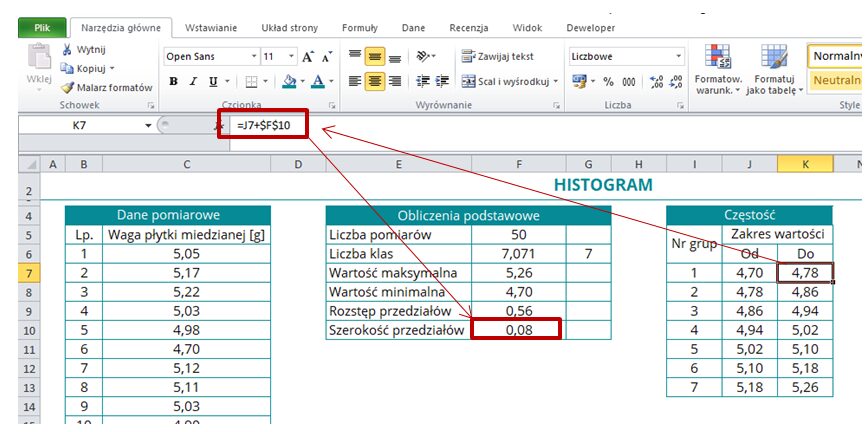
Task: Select row 7 header
Action: [29, 272]
